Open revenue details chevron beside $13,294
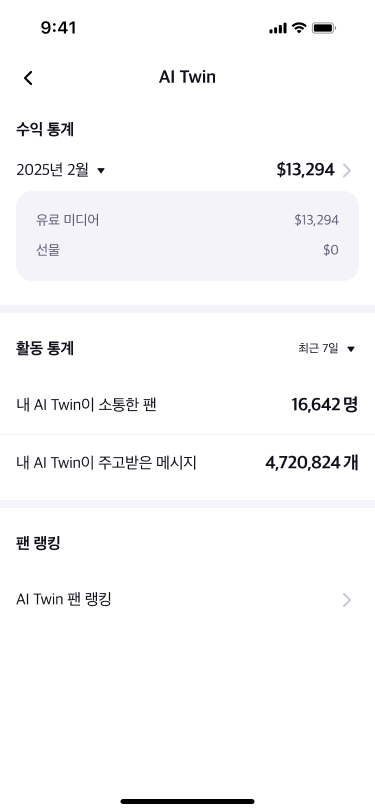Image resolution: width=375 pixels, height=812 pixels. point(347,170)
